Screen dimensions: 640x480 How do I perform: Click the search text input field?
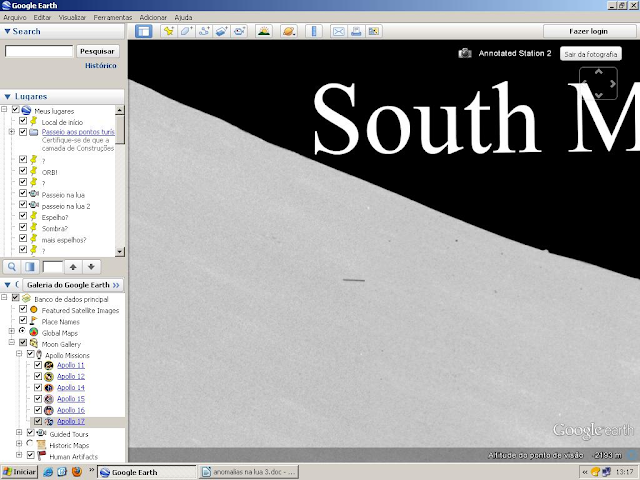click(x=39, y=51)
